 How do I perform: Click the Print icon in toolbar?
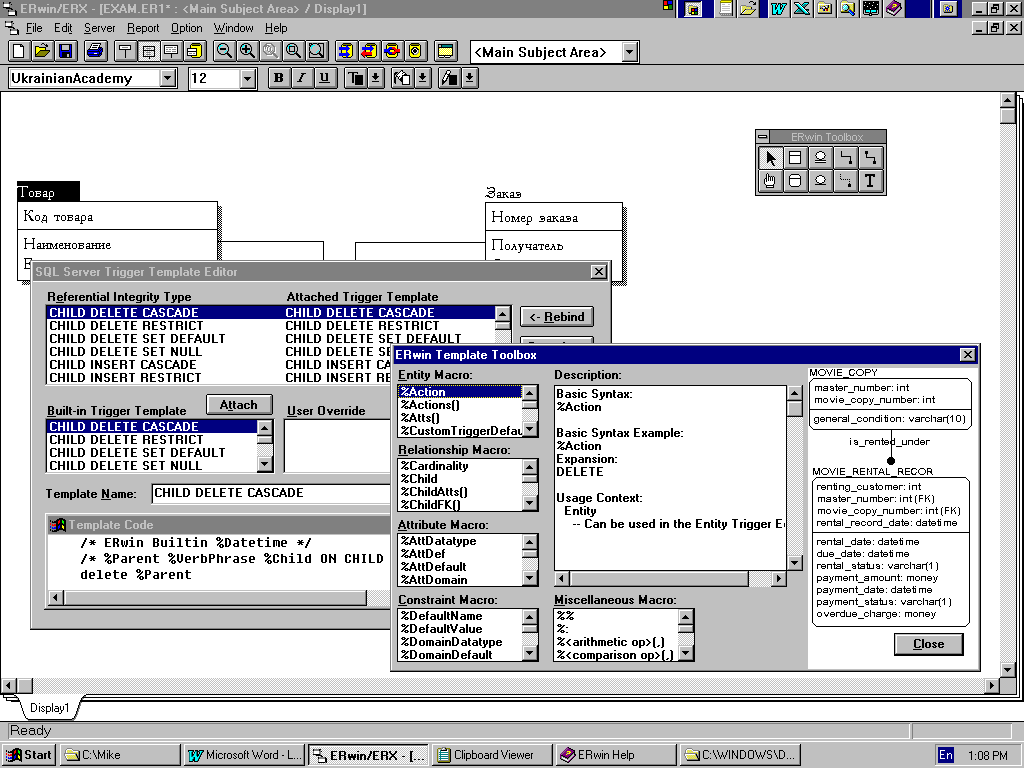[95, 51]
